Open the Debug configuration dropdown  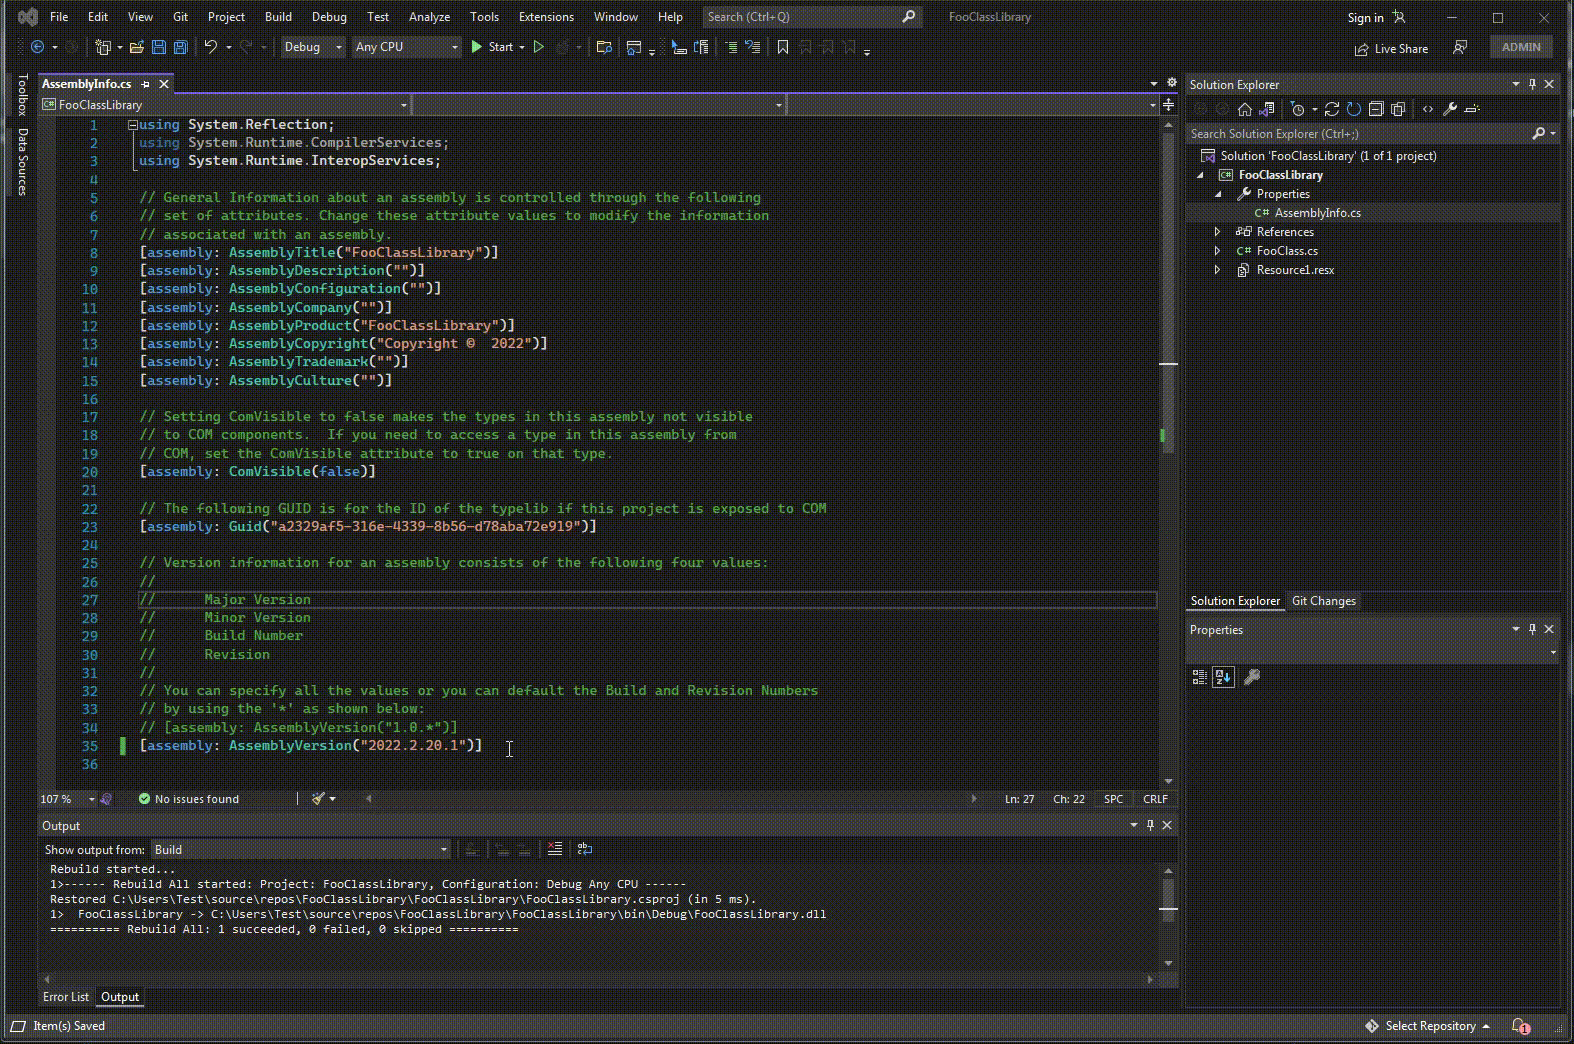(x=312, y=47)
